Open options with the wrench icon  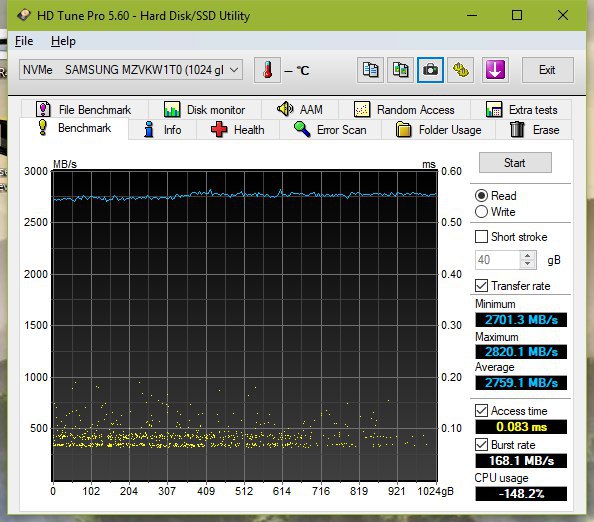460,70
